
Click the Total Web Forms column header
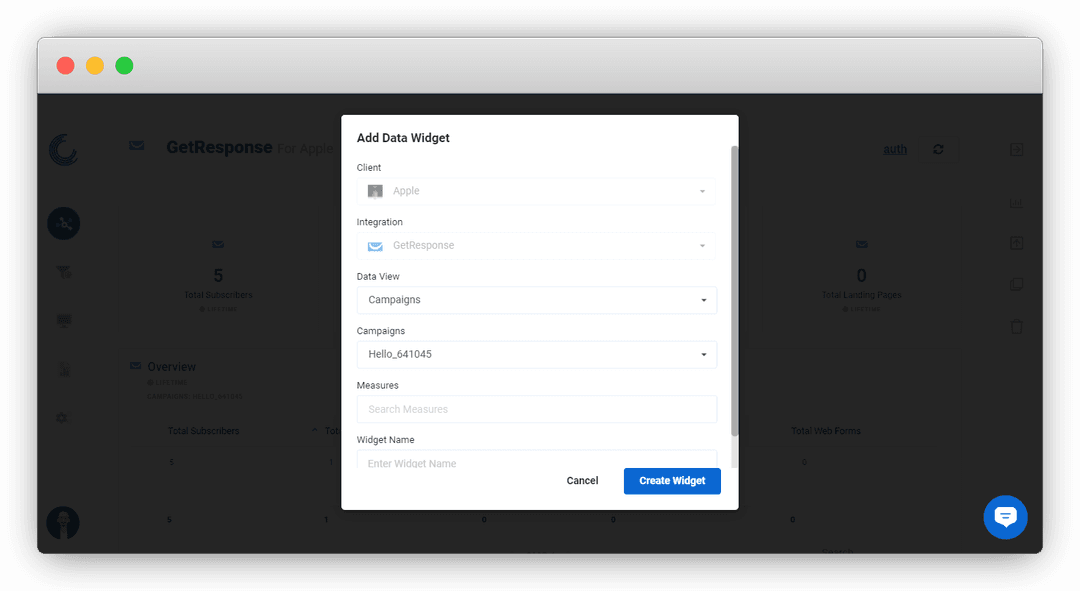tap(825, 431)
